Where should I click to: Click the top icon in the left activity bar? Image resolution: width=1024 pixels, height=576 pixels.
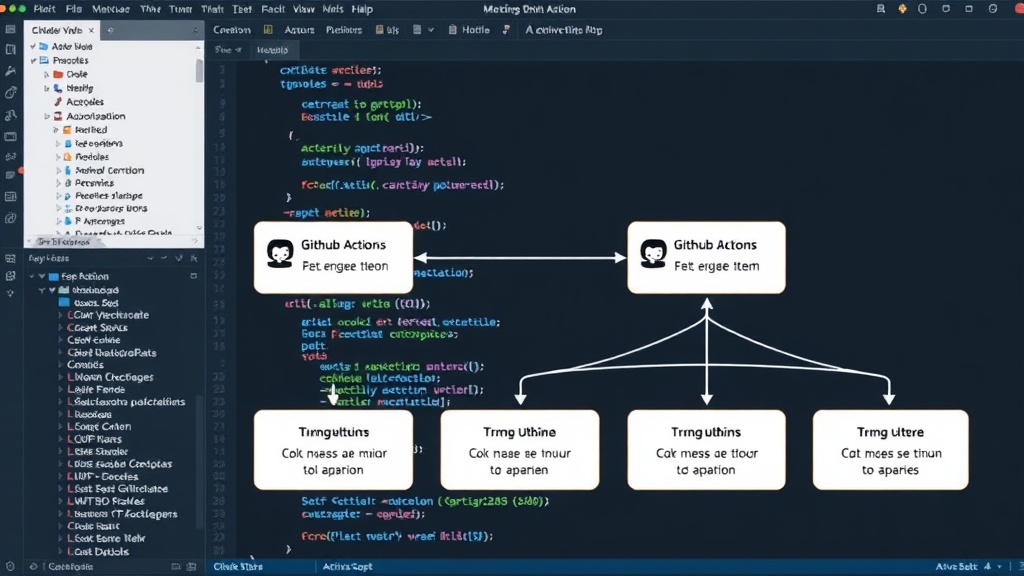(10, 29)
